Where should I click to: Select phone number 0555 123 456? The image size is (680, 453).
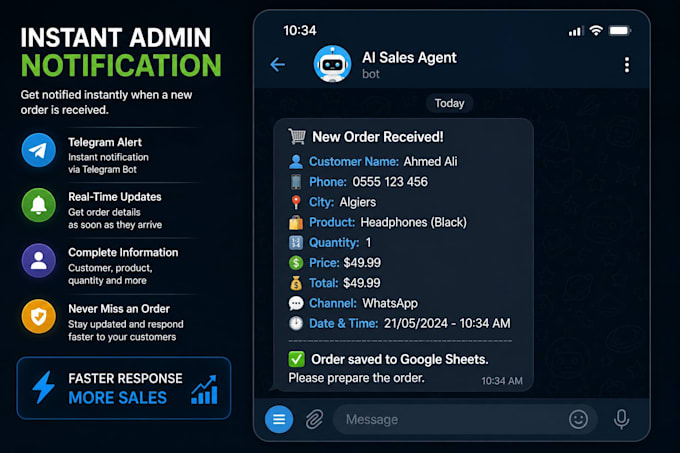(390, 182)
